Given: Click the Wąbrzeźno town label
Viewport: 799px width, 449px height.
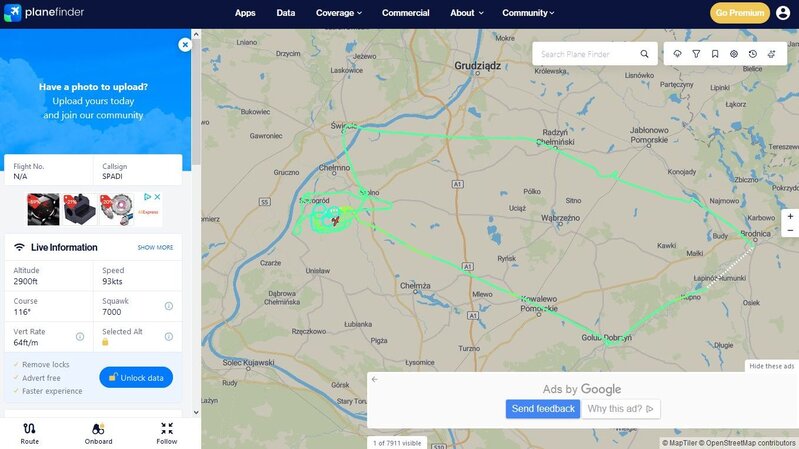Looking at the screenshot, I should coord(560,218).
